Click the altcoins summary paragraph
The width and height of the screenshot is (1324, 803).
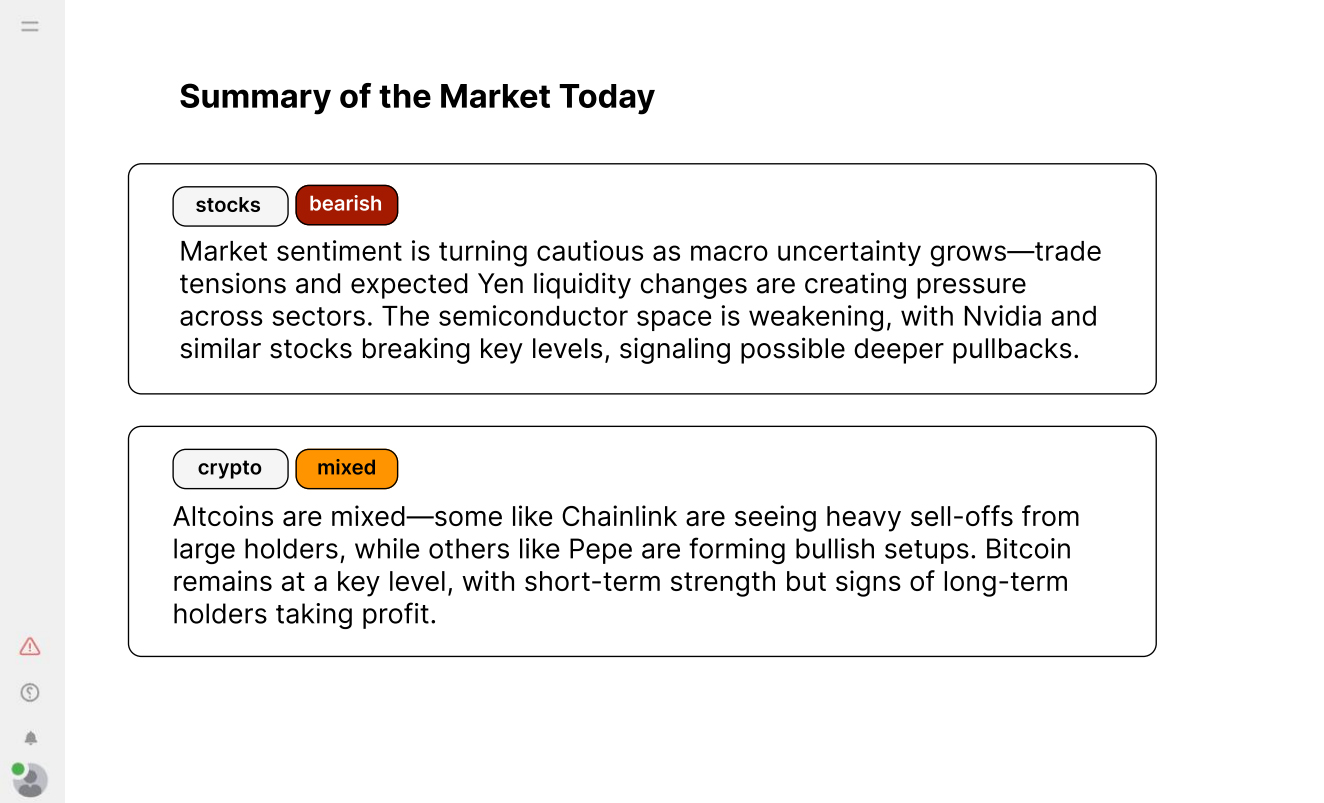click(x=626, y=565)
